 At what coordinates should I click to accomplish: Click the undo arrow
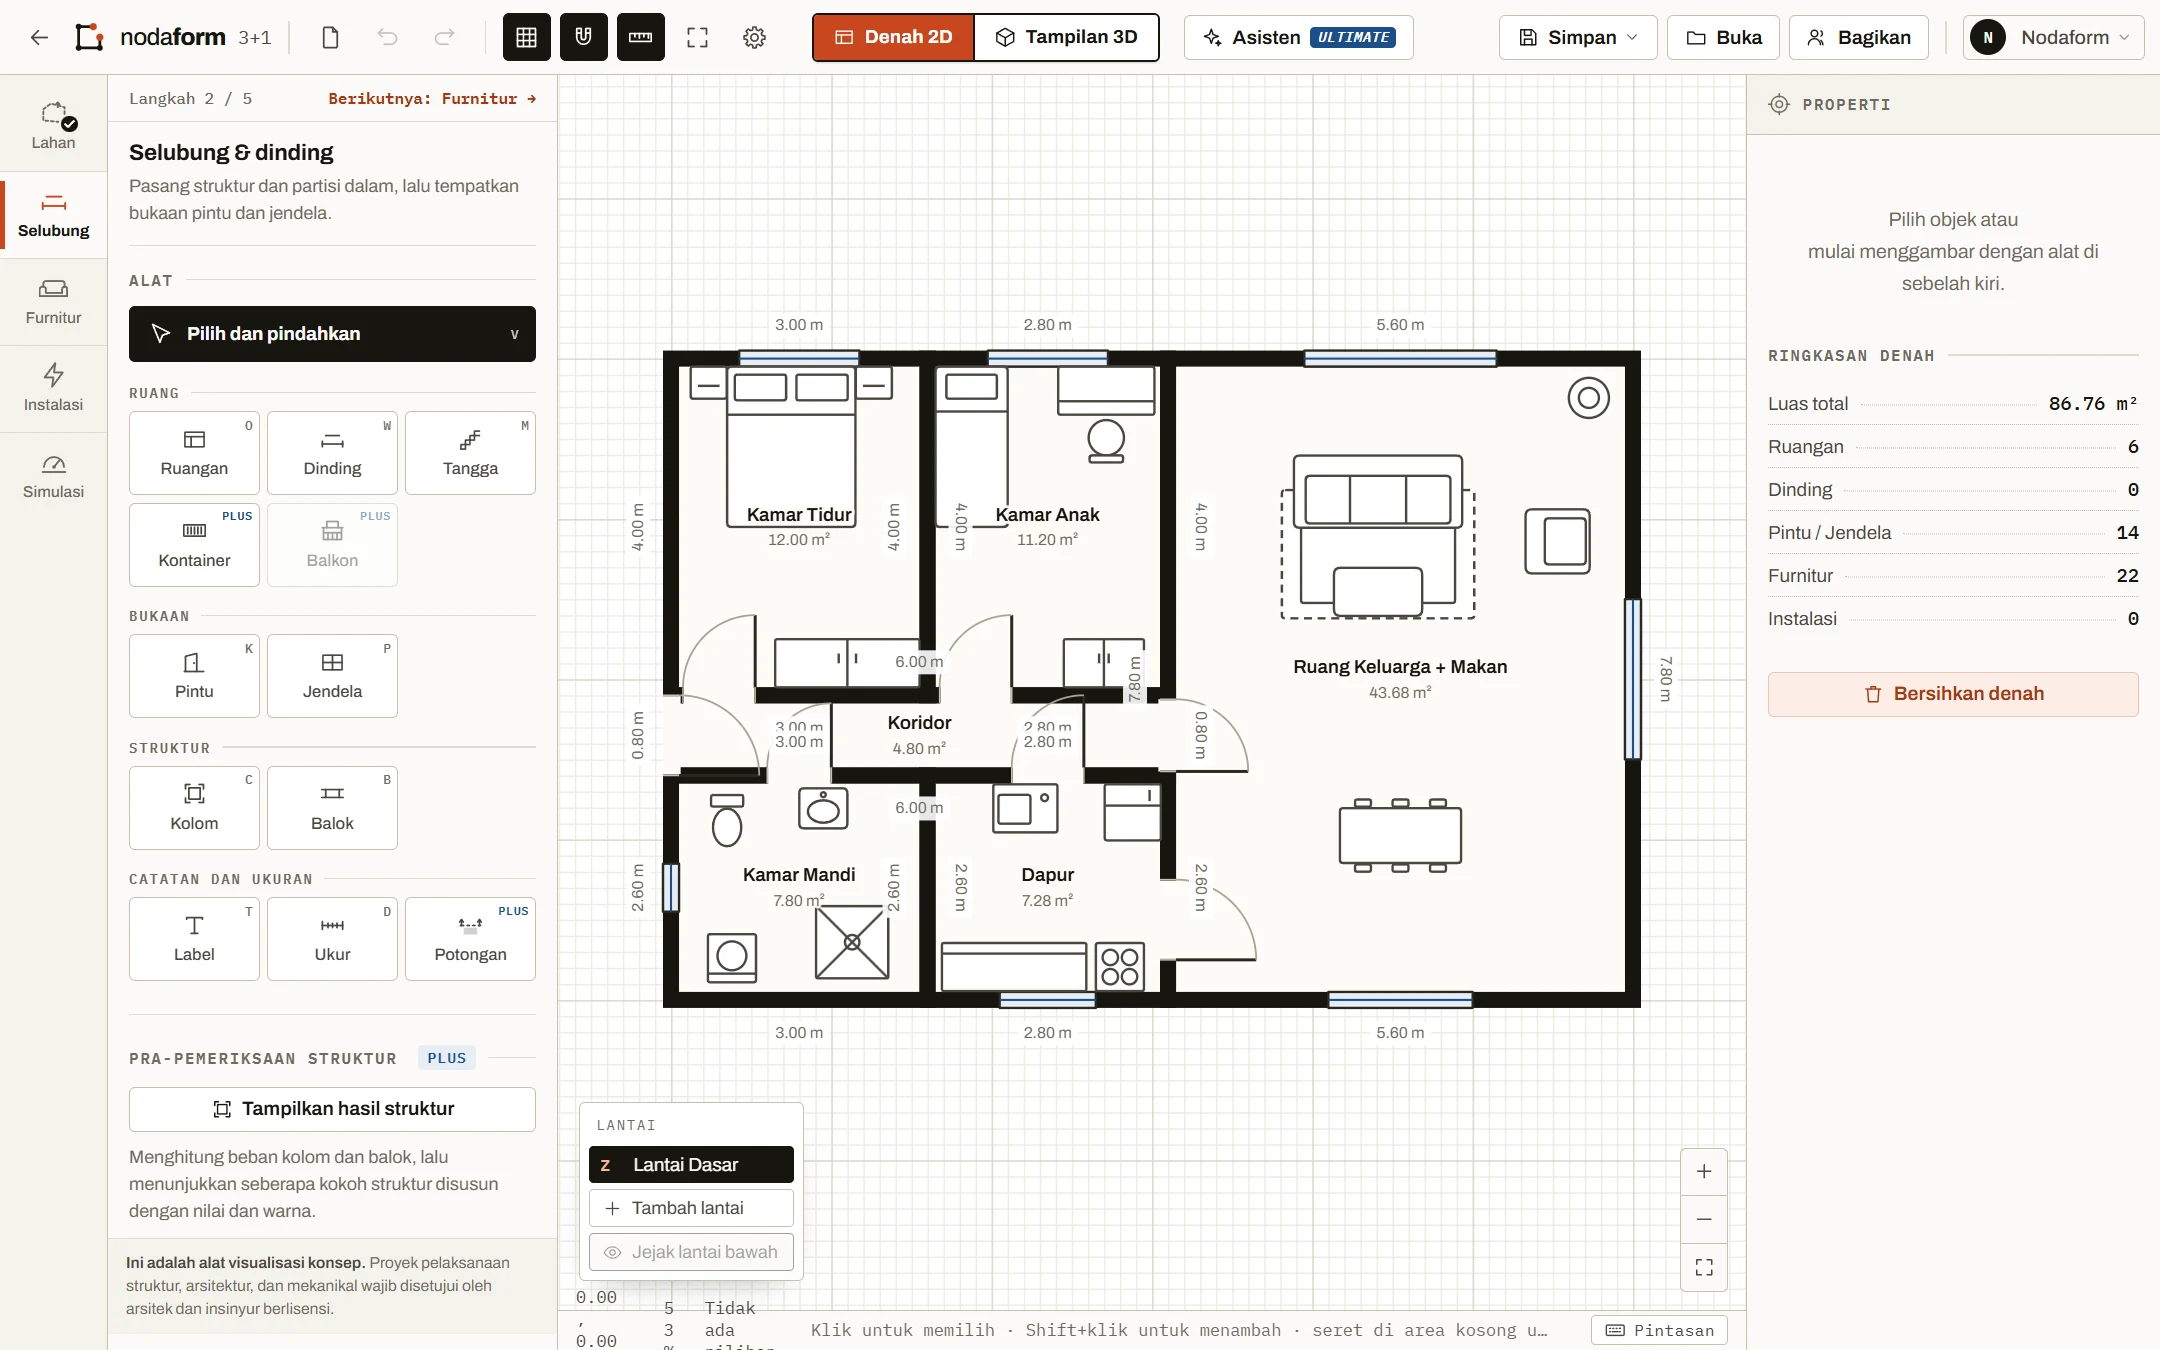pyautogui.click(x=387, y=38)
